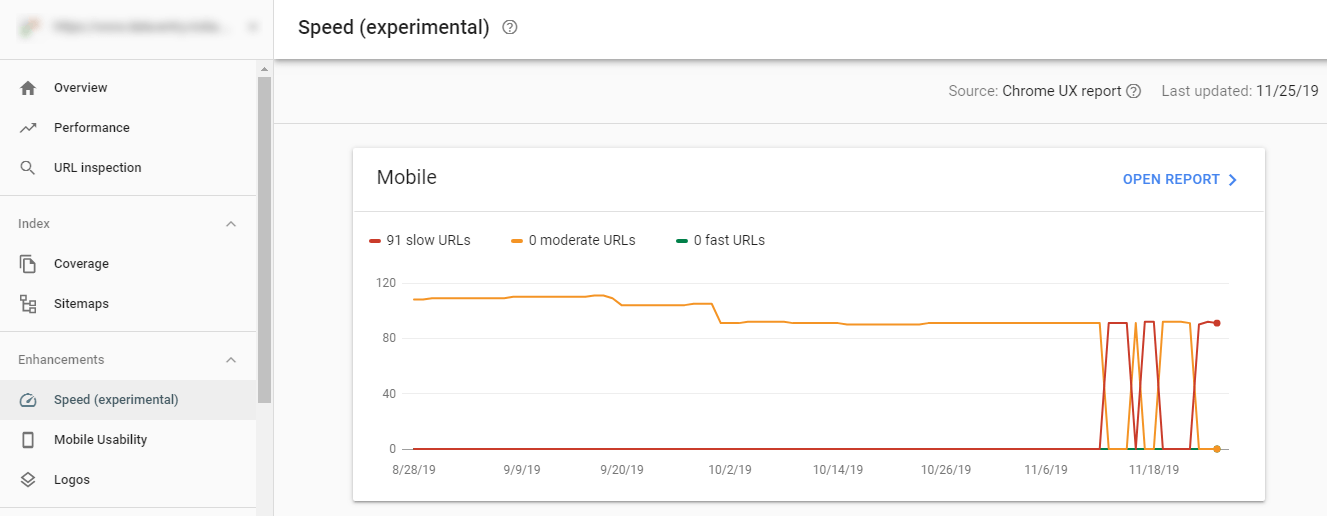Click the Mobile Usability phone icon
Screen dimensions: 1327x516
(x=28, y=440)
